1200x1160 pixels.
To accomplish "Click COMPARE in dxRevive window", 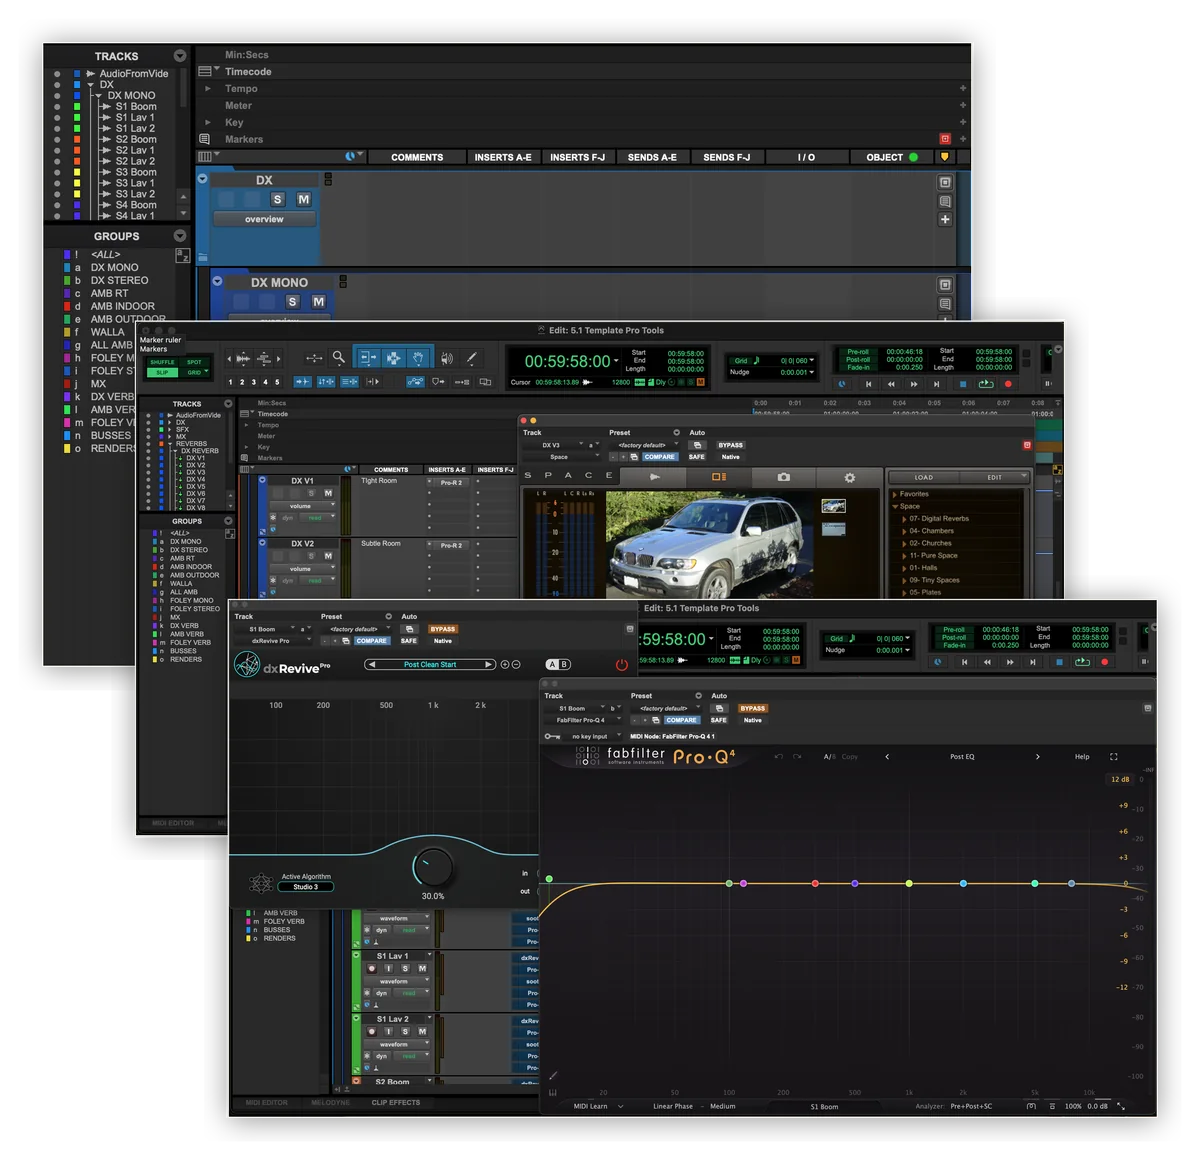I will point(371,641).
